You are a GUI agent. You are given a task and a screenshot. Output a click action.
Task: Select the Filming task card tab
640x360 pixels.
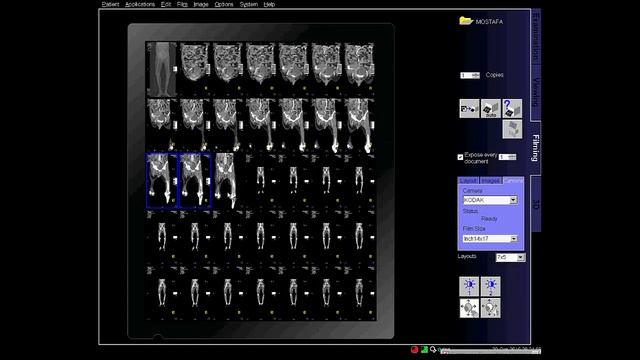(536, 148)
